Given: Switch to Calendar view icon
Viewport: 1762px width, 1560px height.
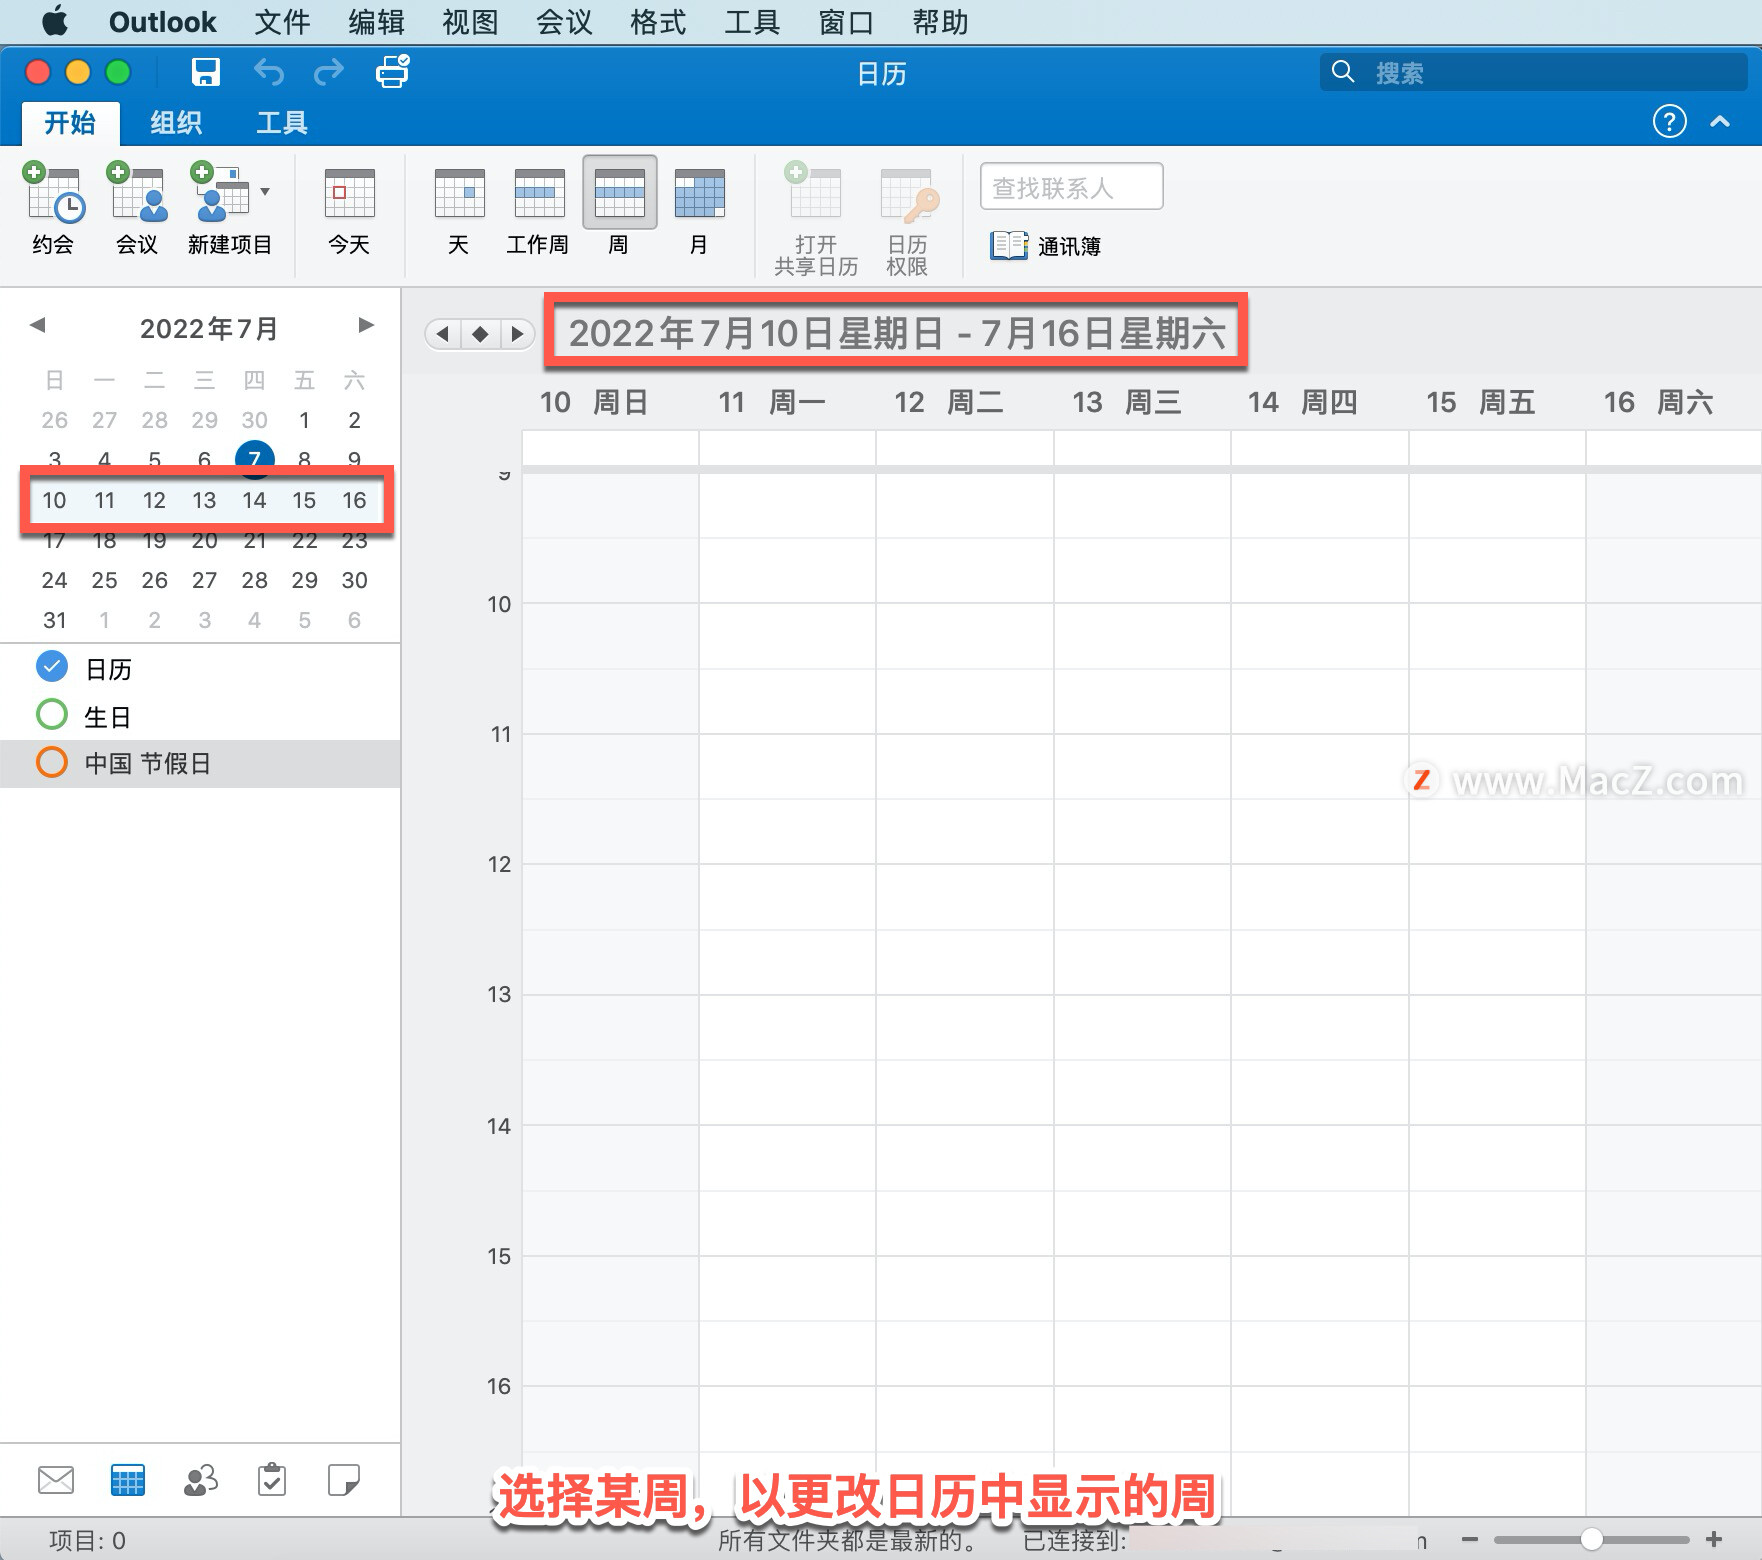Looking at the screenshot, I should tap(128, 1479).
